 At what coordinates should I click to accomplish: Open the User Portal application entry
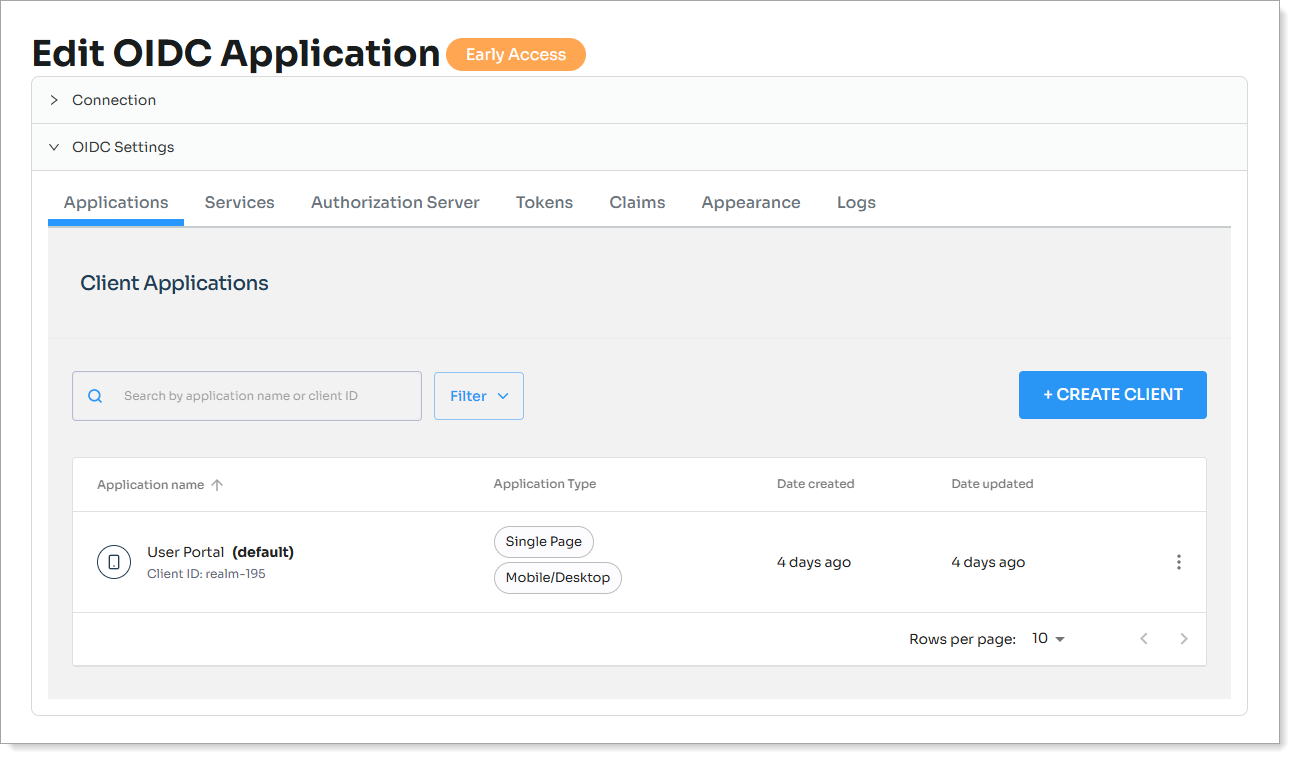[x=186, y=552]
